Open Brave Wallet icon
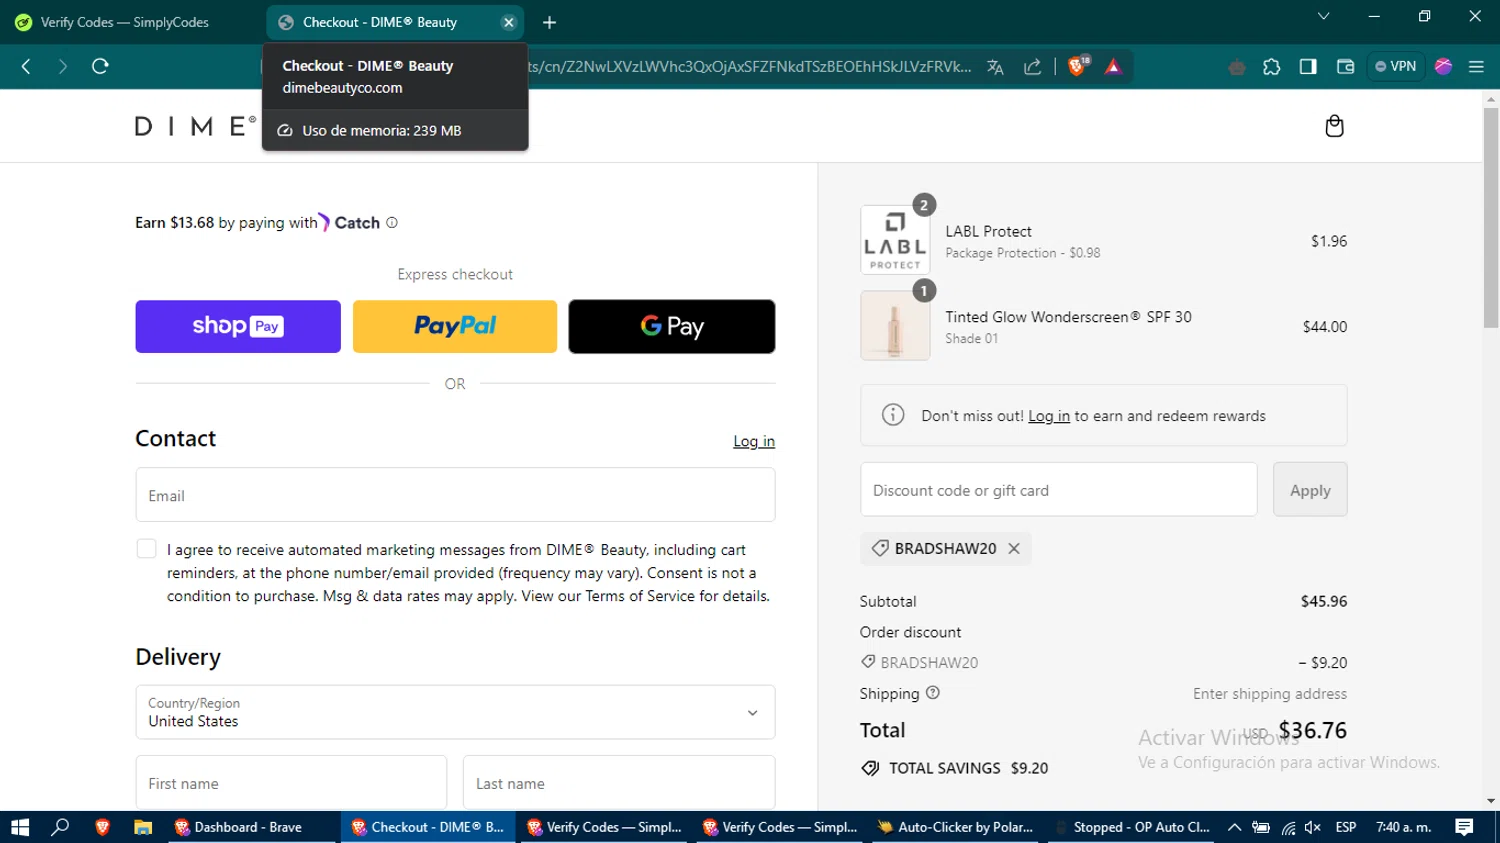The height and width of the screenshot is (843, 1500). [x=1345, y=67]
